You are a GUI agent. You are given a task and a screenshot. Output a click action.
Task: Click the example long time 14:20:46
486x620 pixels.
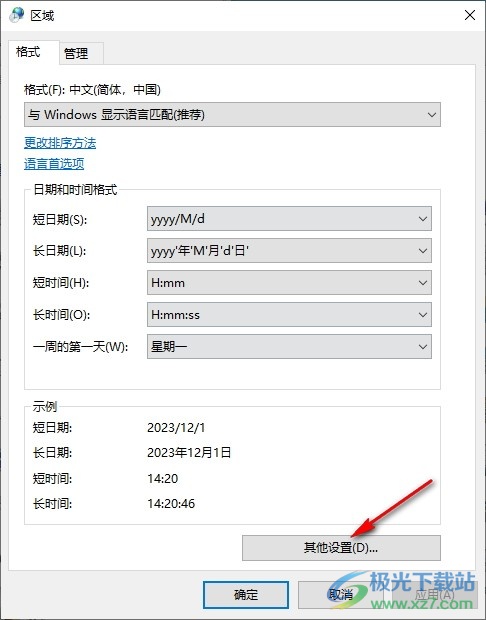[171, 504]
